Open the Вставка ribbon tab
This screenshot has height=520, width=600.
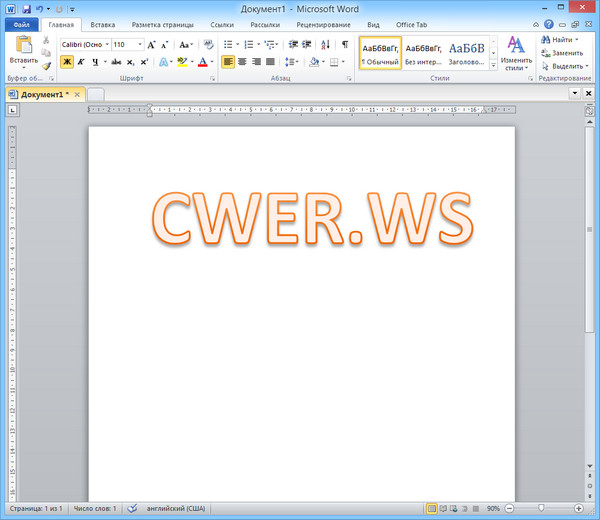[x=102, y=23]
